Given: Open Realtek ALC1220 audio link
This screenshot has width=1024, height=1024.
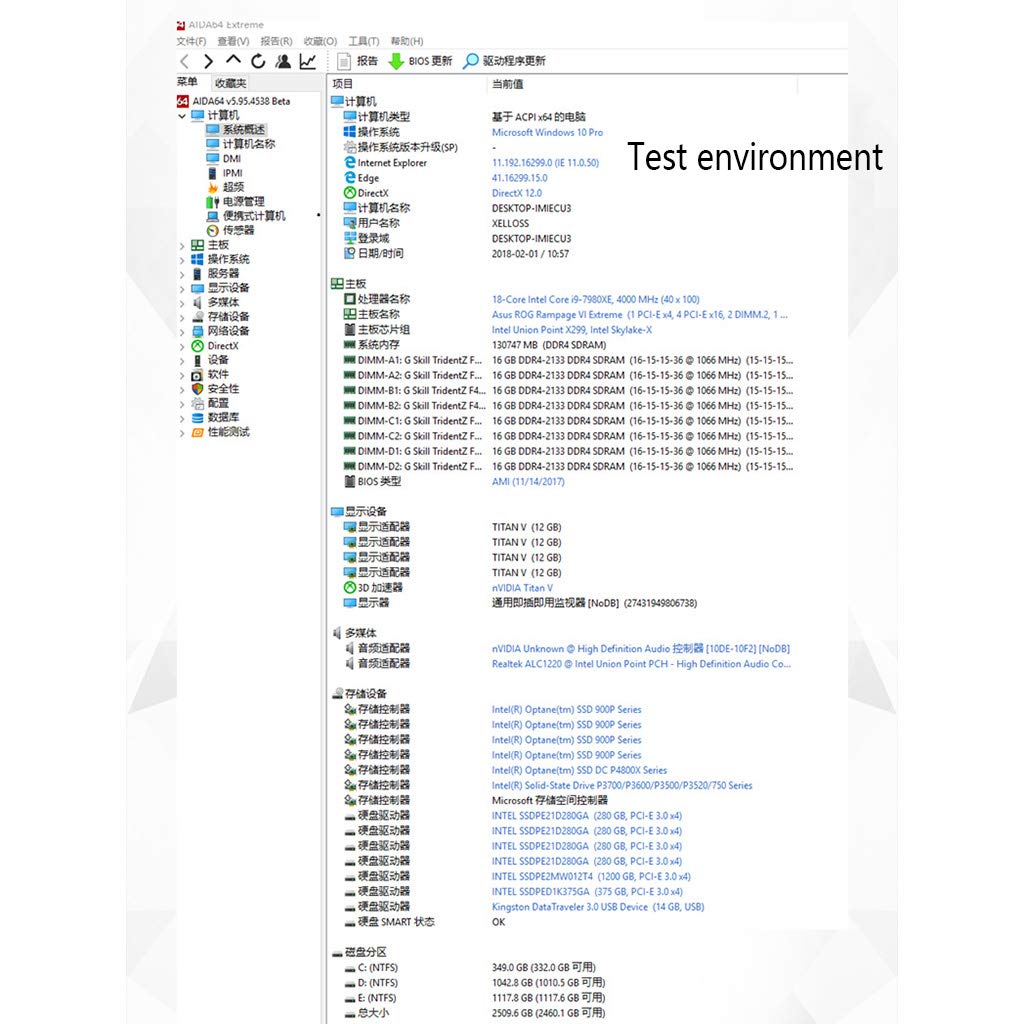Looking at the screenshot, I should pos(641,664).
